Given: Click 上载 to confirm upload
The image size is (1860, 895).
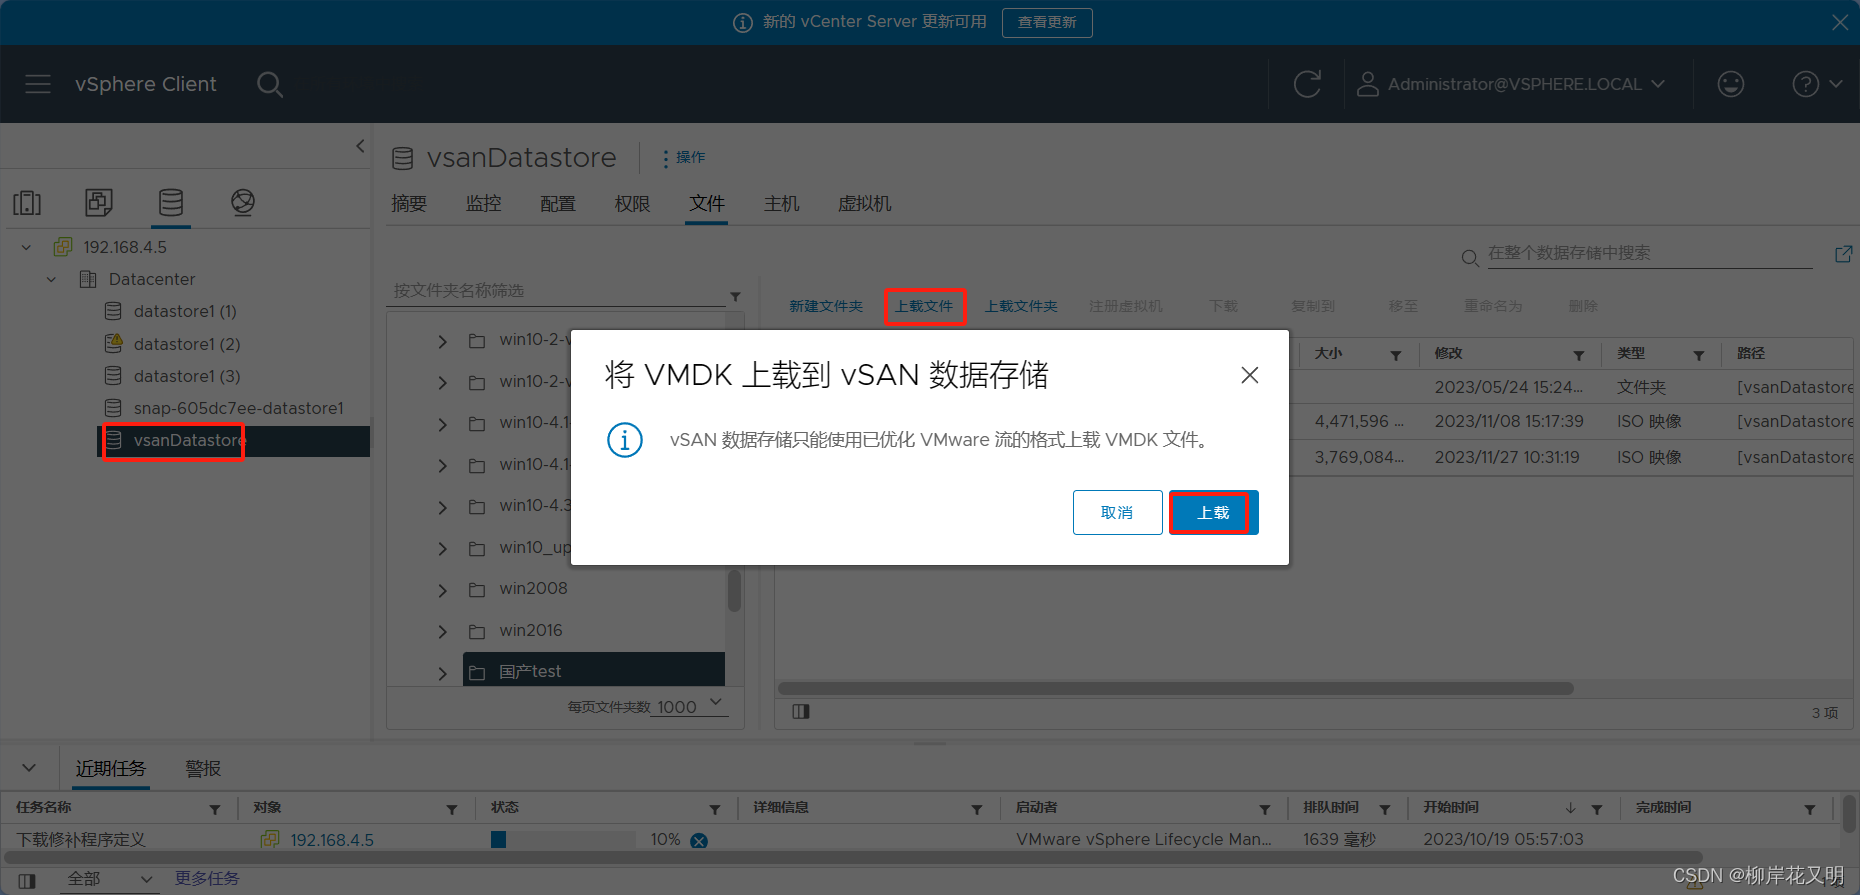Looking at the screenshot, I should click(x=1213, y=513).
